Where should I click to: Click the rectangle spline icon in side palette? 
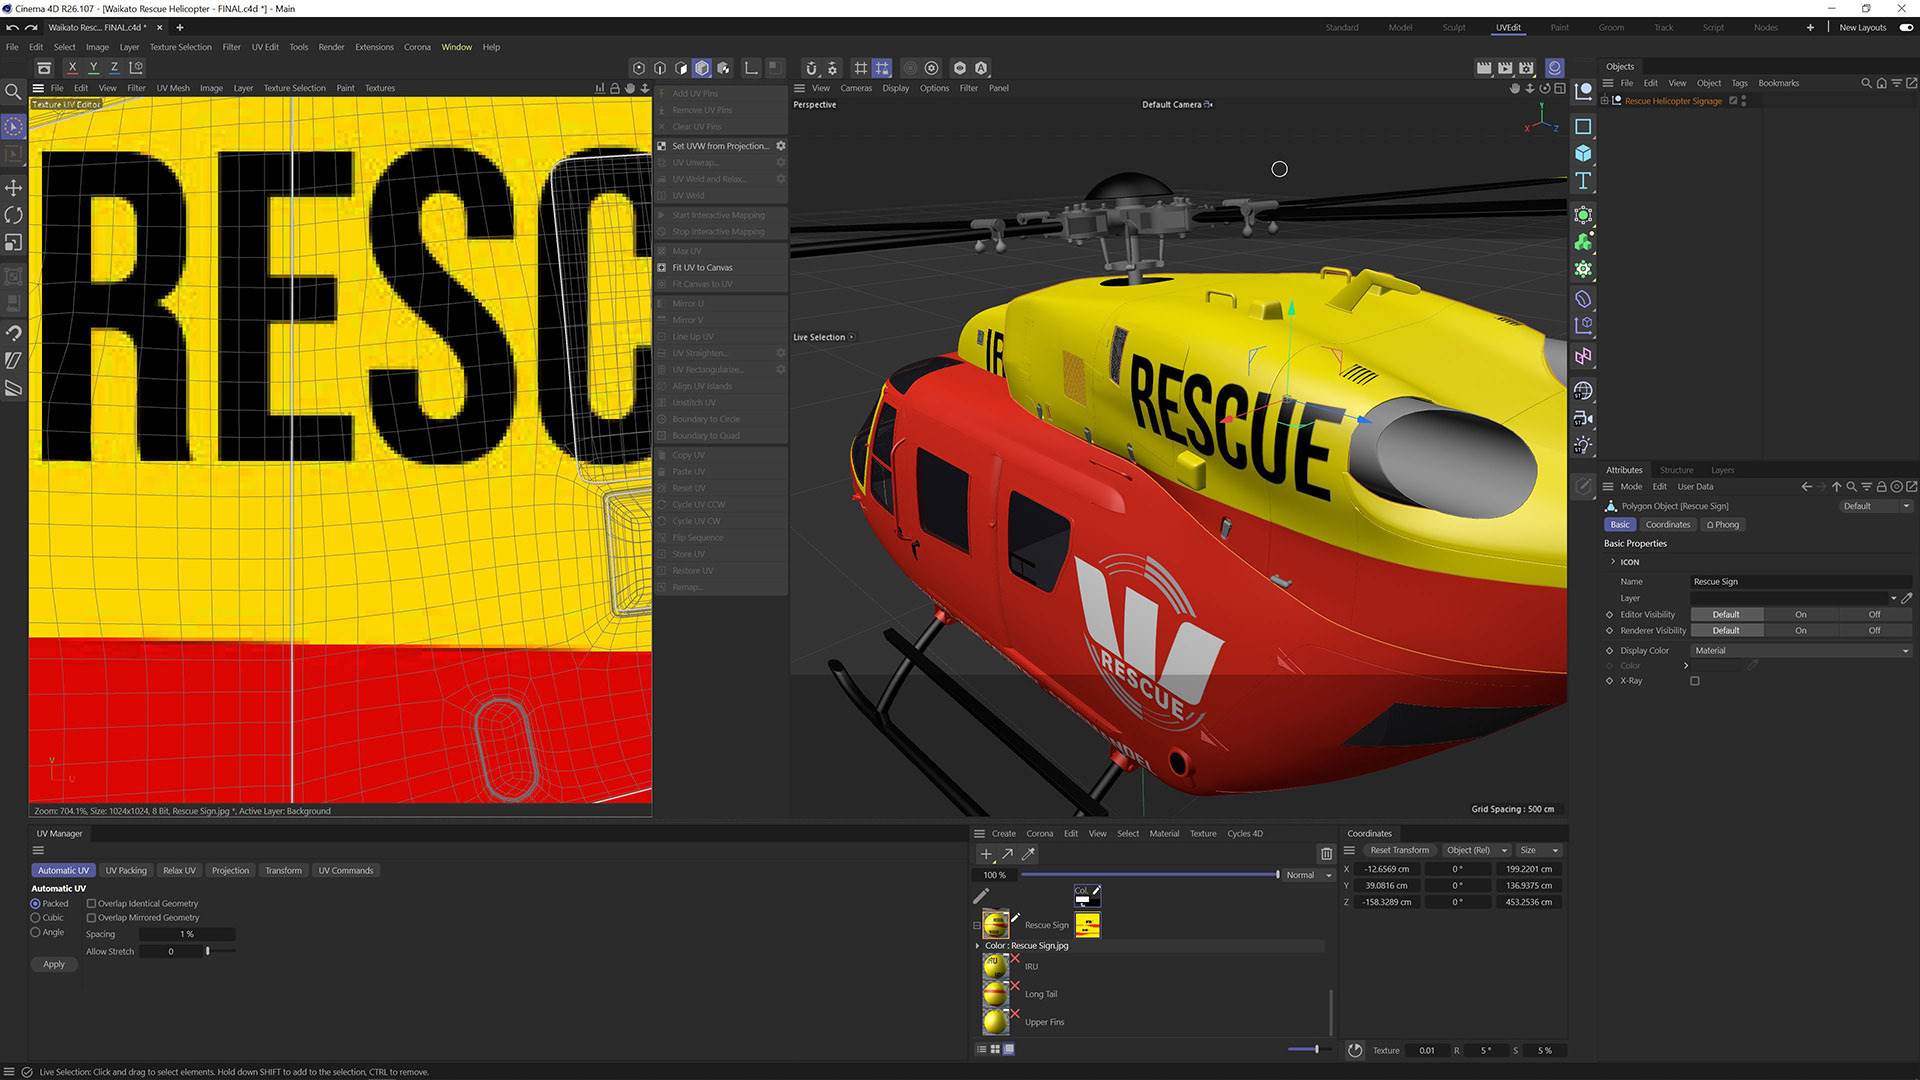1583,127
